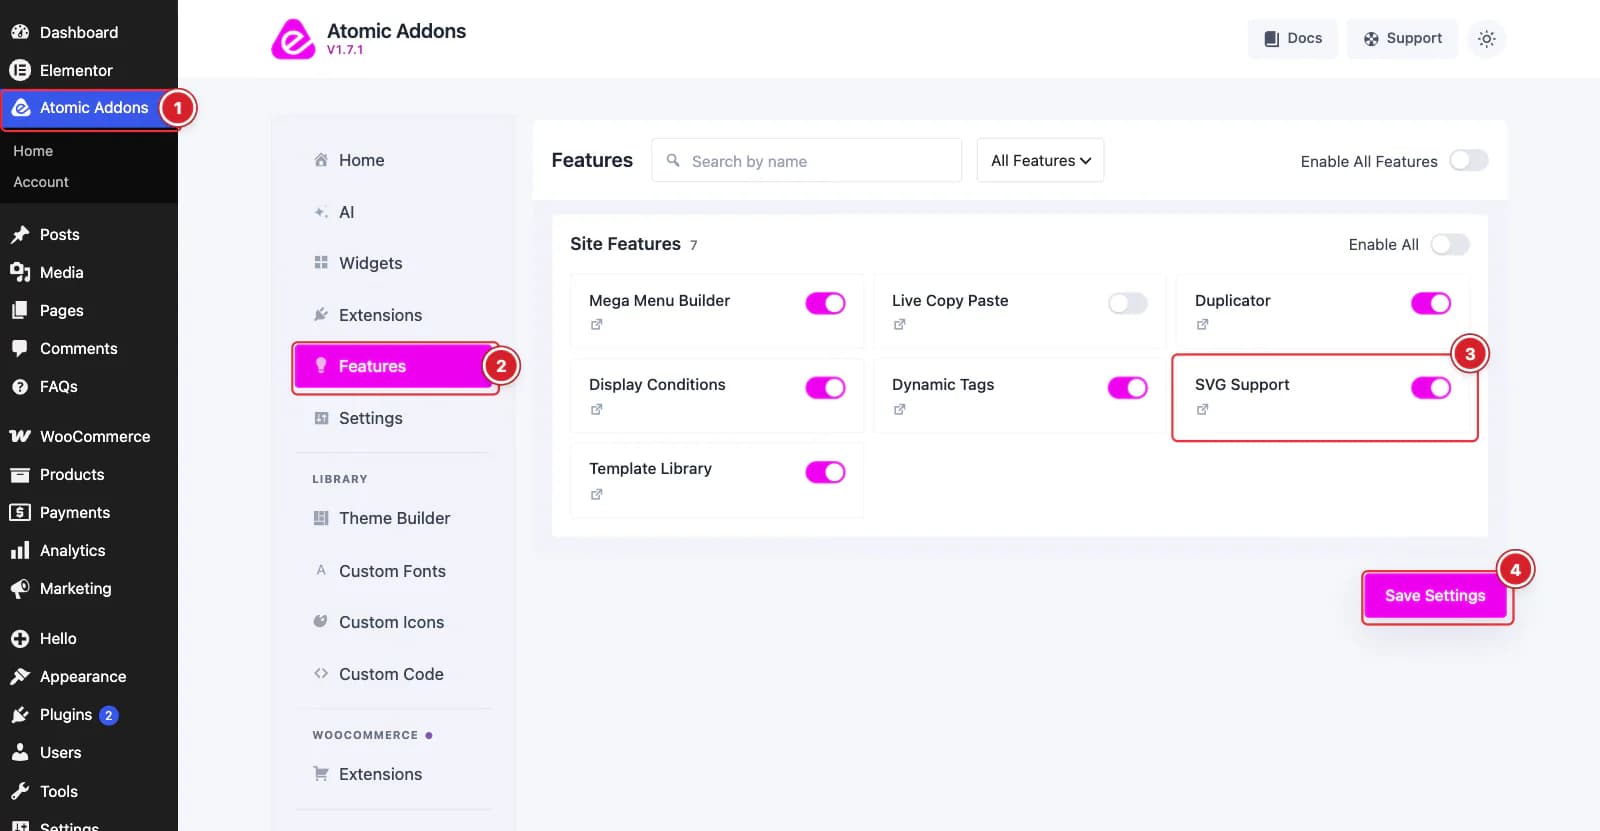Switch off the SVG Support toggle

pos(1431,387)
